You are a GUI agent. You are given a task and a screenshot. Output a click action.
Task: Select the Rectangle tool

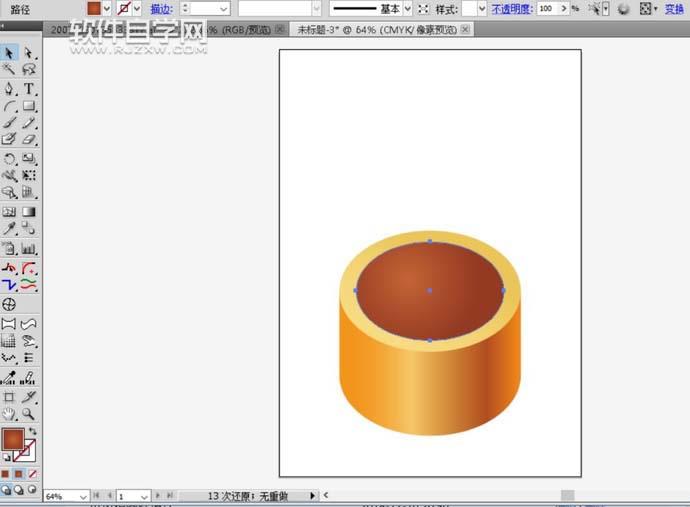click(29, 106)
